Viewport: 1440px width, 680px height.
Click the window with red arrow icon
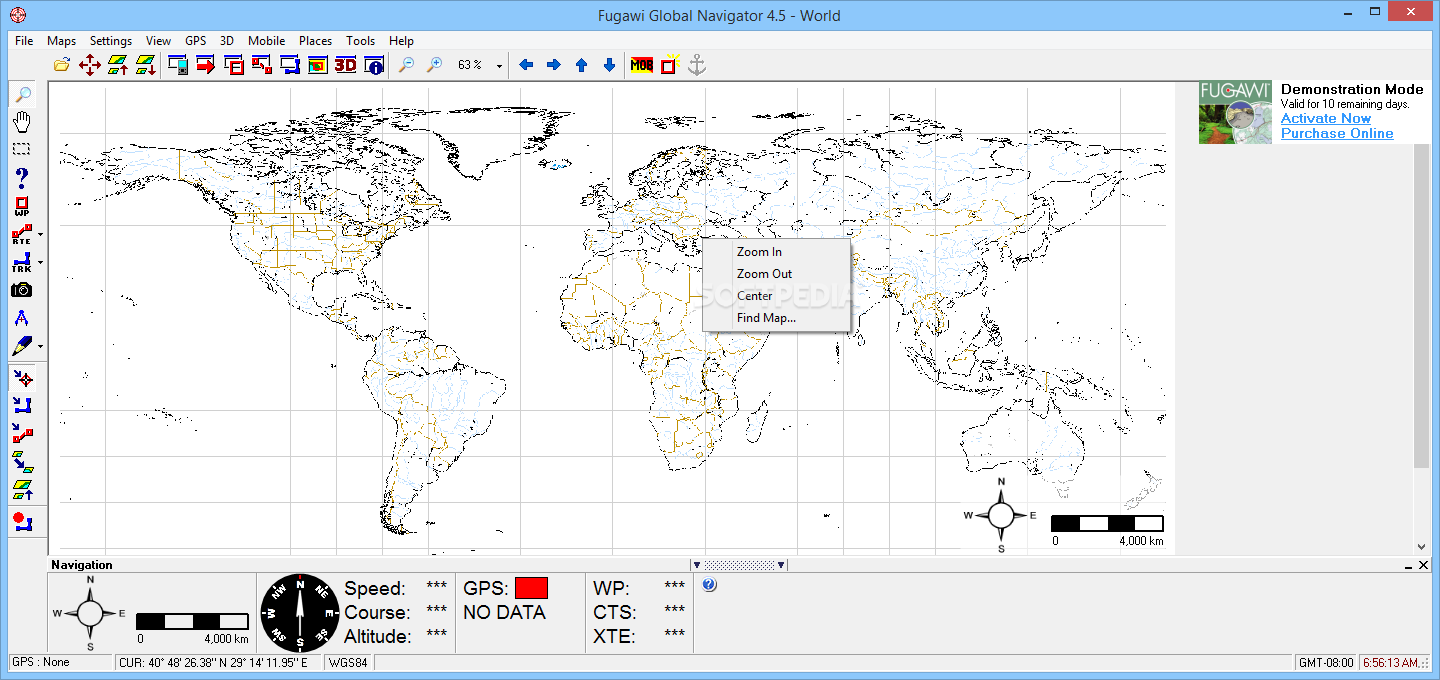207,65
